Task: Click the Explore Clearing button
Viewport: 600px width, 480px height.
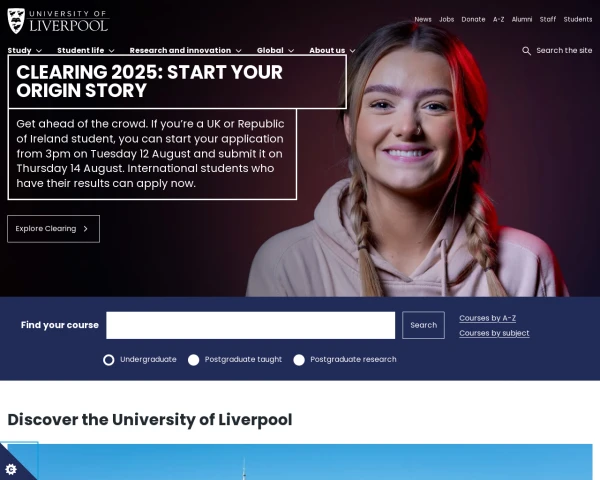Action: tap(54, 229)
